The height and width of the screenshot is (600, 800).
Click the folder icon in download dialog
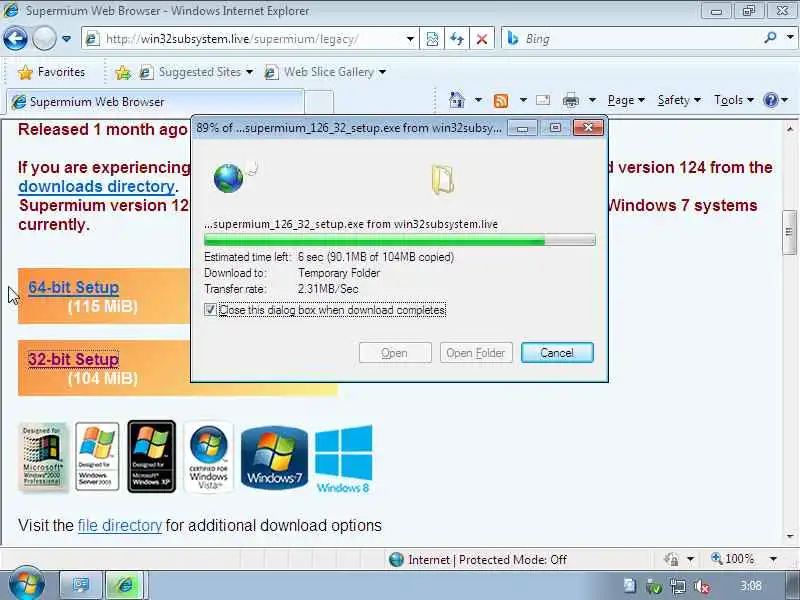[442, 179]
